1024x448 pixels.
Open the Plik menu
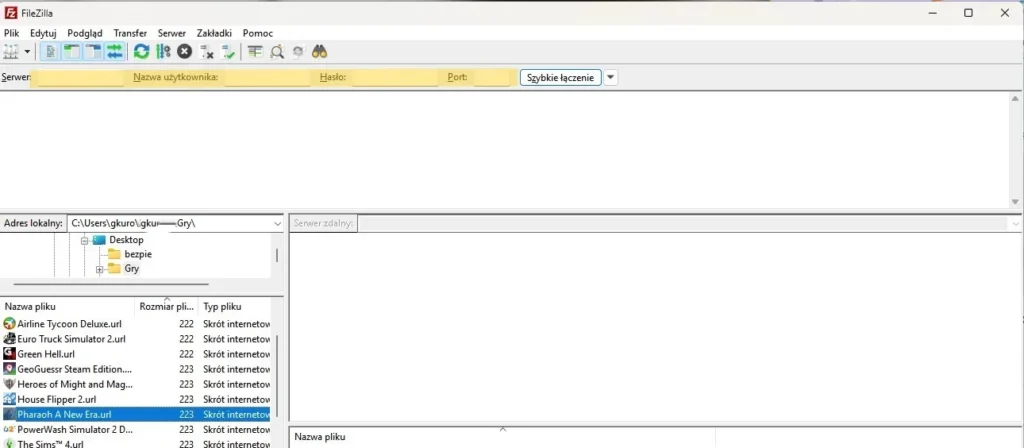click(x=12, y=33)
